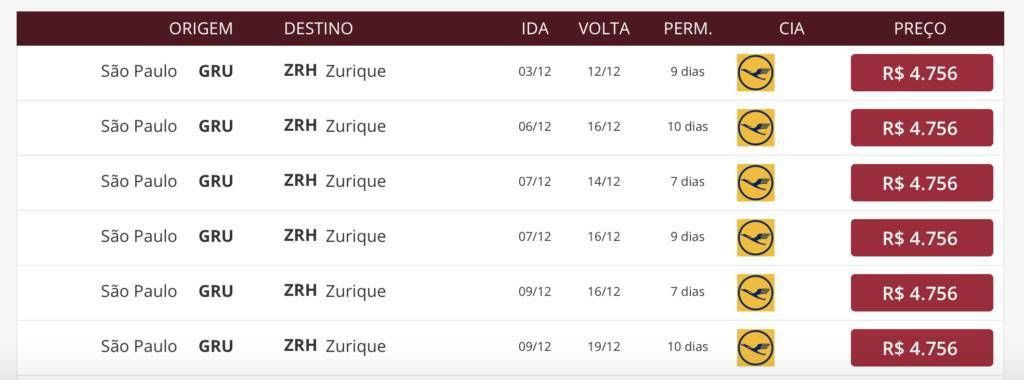This screenshot has width=1024, height=380.
Task: Click Lufthansa logo for 09/12 to 16/12 flight
Action: click(756, 293)
